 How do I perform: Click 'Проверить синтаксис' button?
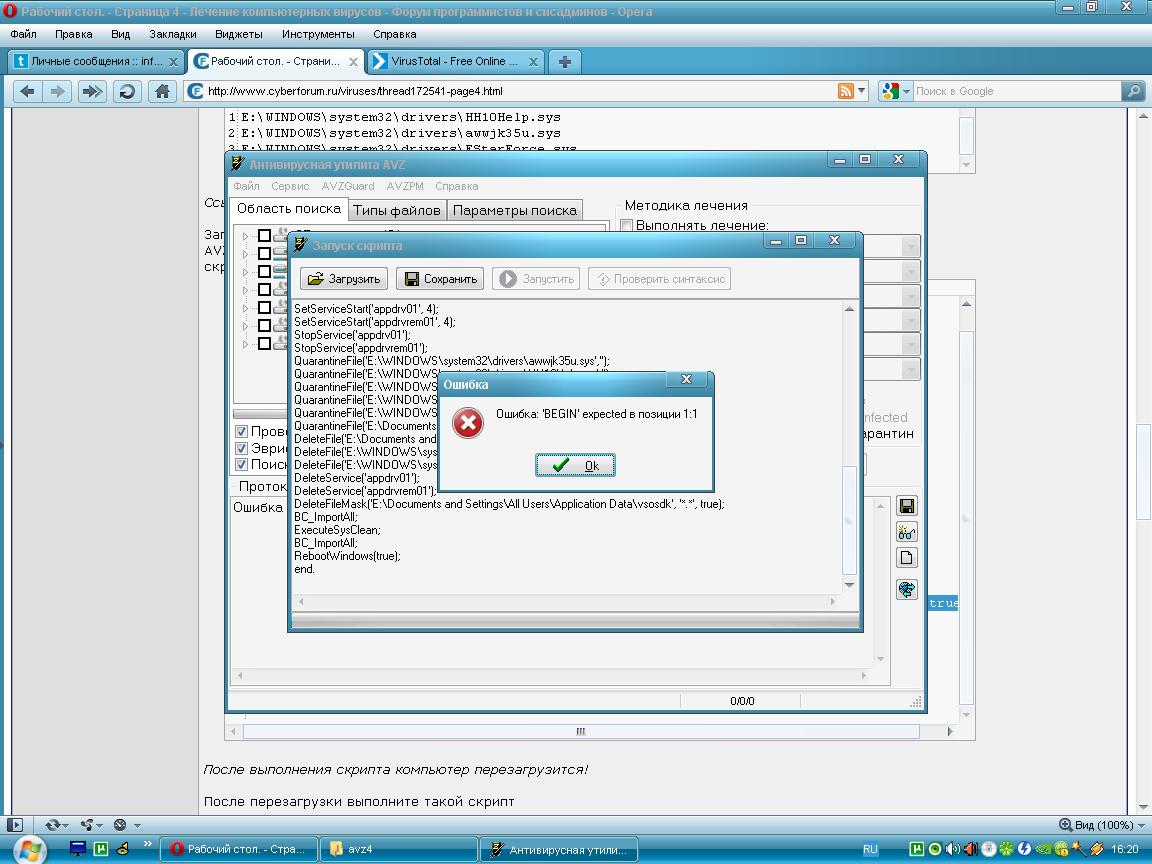point(660,278)
